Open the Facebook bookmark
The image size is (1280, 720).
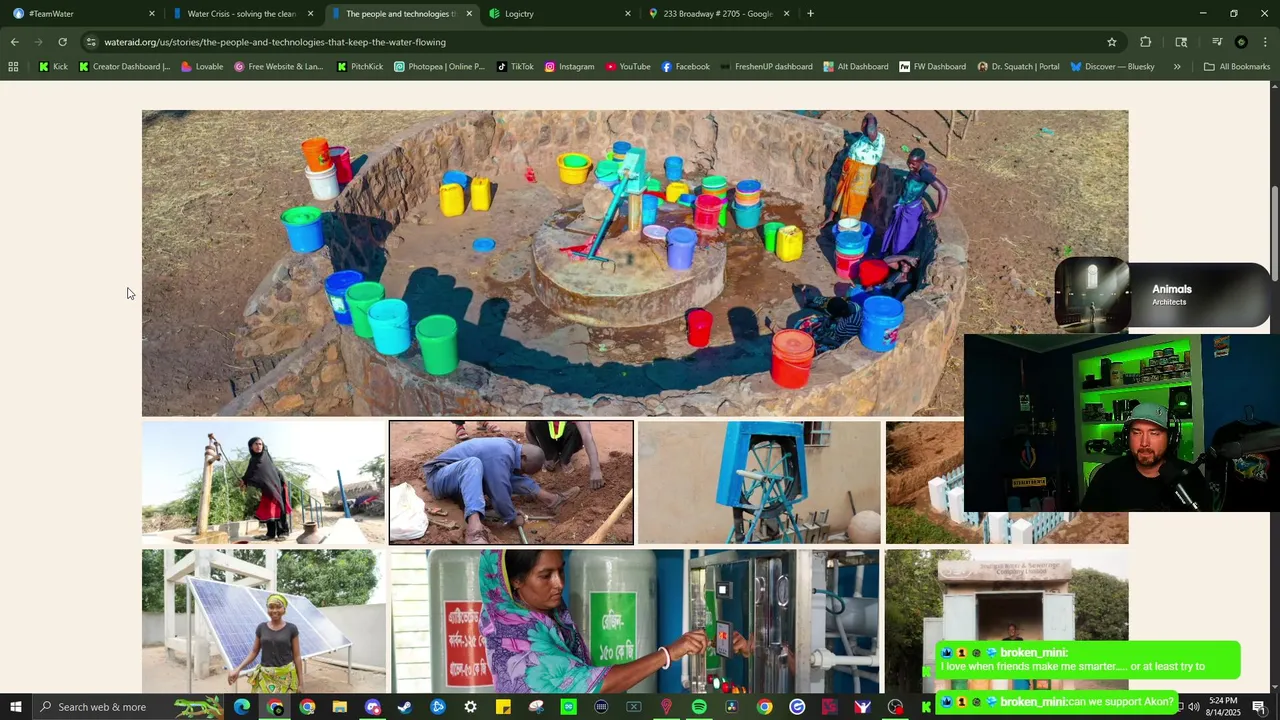coord(686,67)
